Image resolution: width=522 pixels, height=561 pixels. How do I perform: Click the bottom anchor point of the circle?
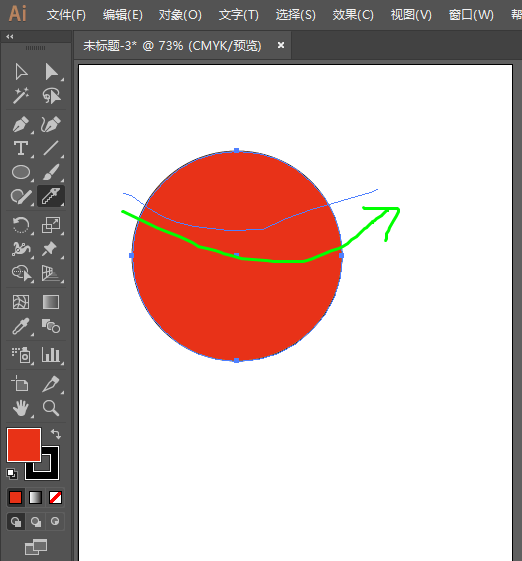[236, 360]
